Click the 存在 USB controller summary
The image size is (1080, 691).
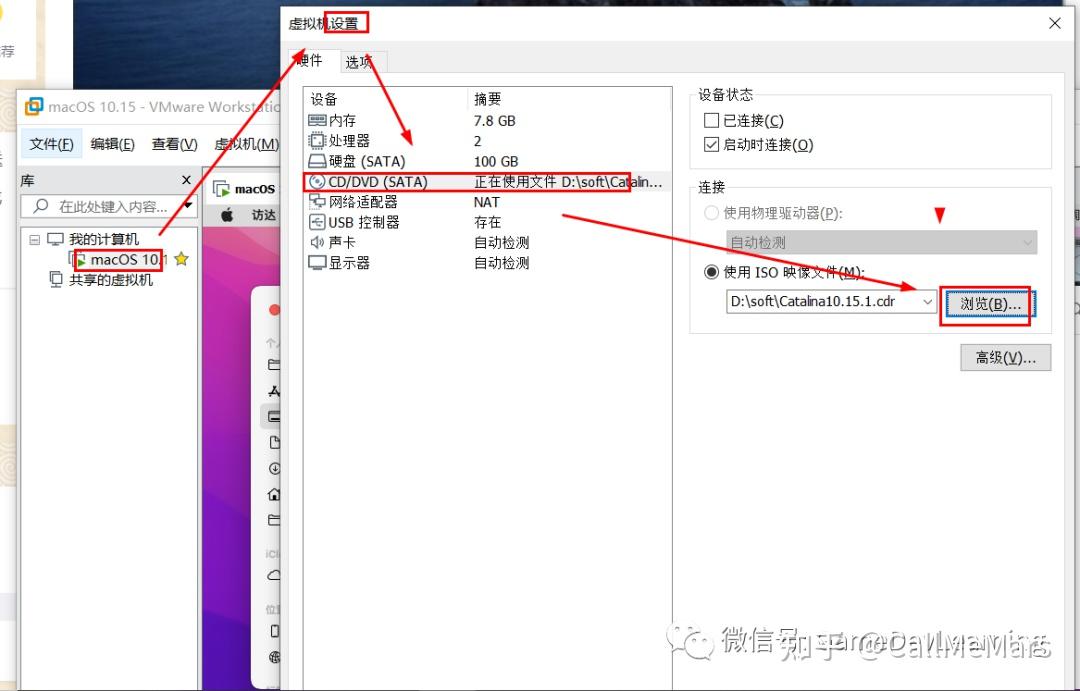tap(487, 222)
